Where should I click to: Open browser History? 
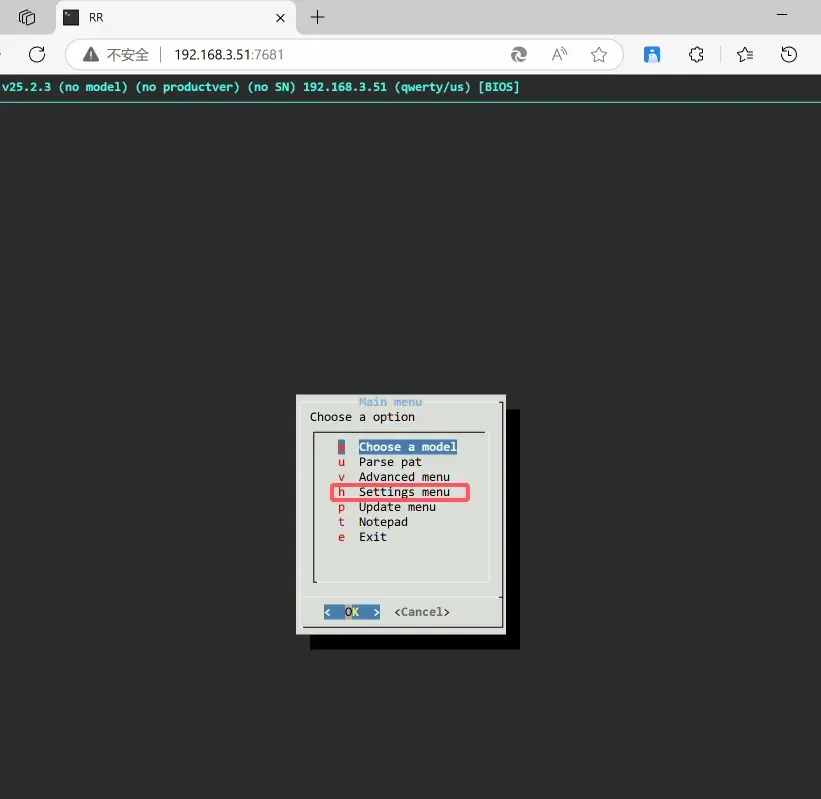(x=789, y=54)
